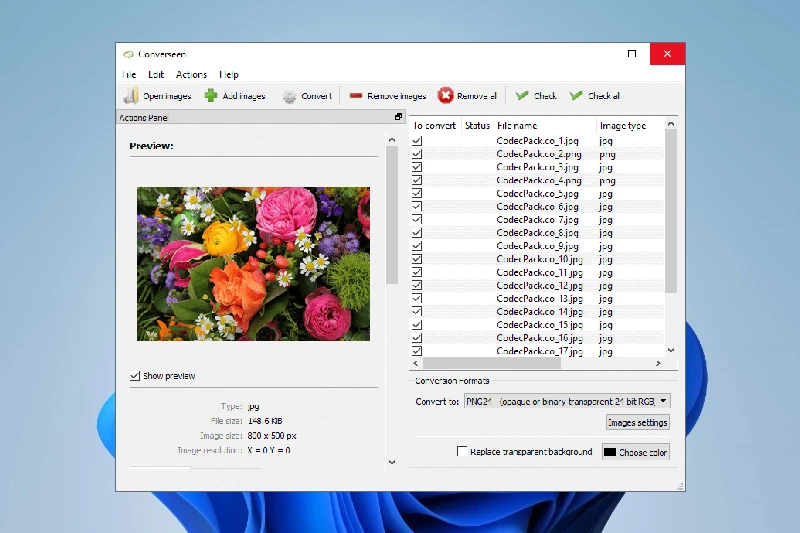Enable Replace transparent background checkbox
Viewport: 800px width, 533px height.
point(462,452)
